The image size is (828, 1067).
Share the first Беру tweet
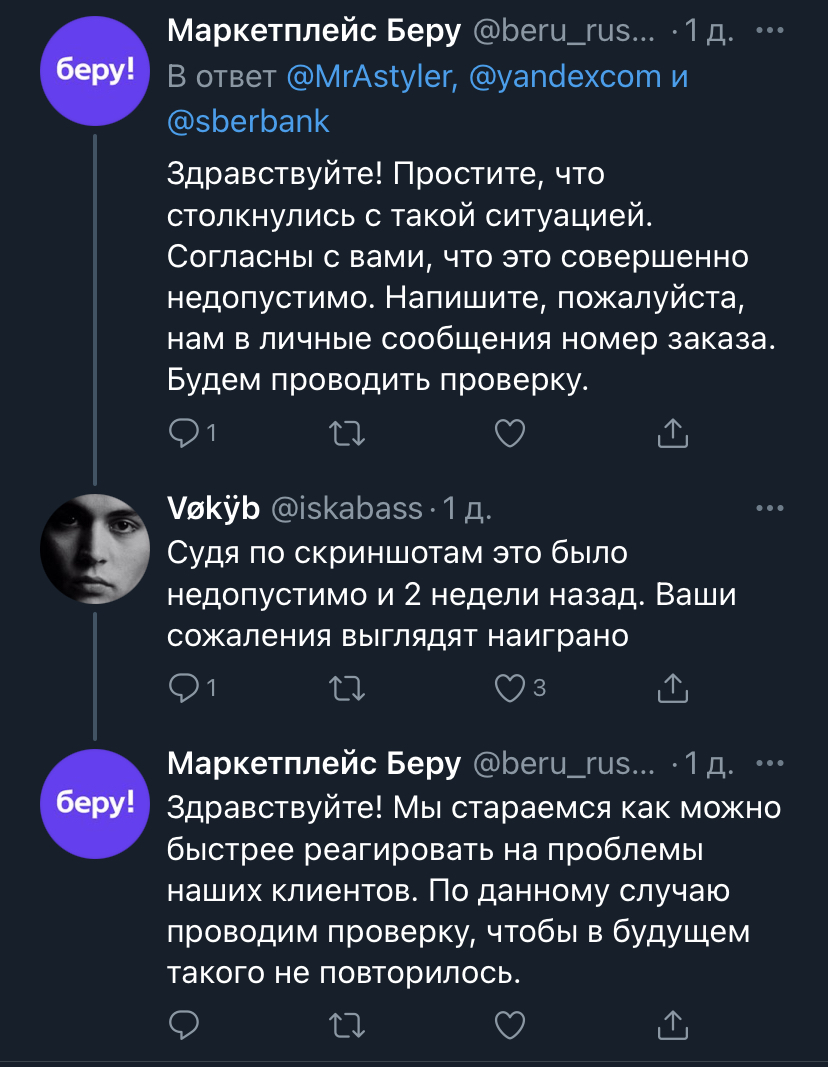click(x=673, y=432)
